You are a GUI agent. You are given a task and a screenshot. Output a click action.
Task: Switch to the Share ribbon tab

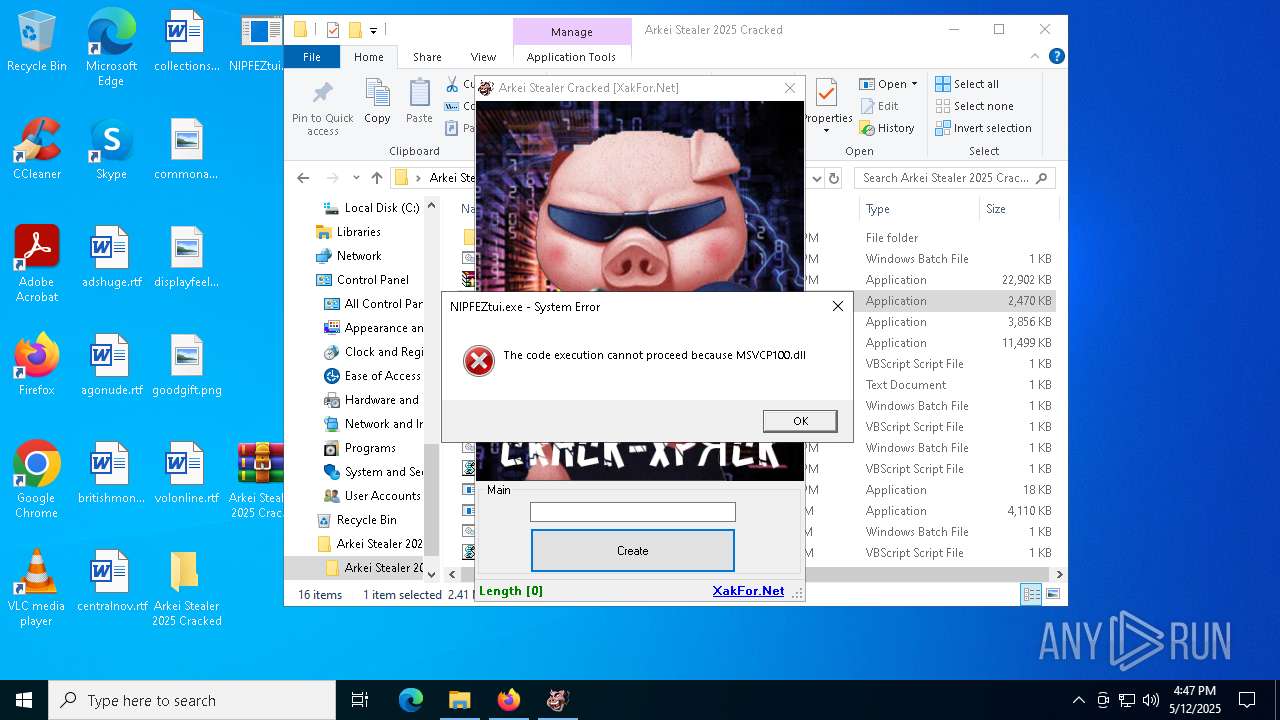tap(427, 57)
